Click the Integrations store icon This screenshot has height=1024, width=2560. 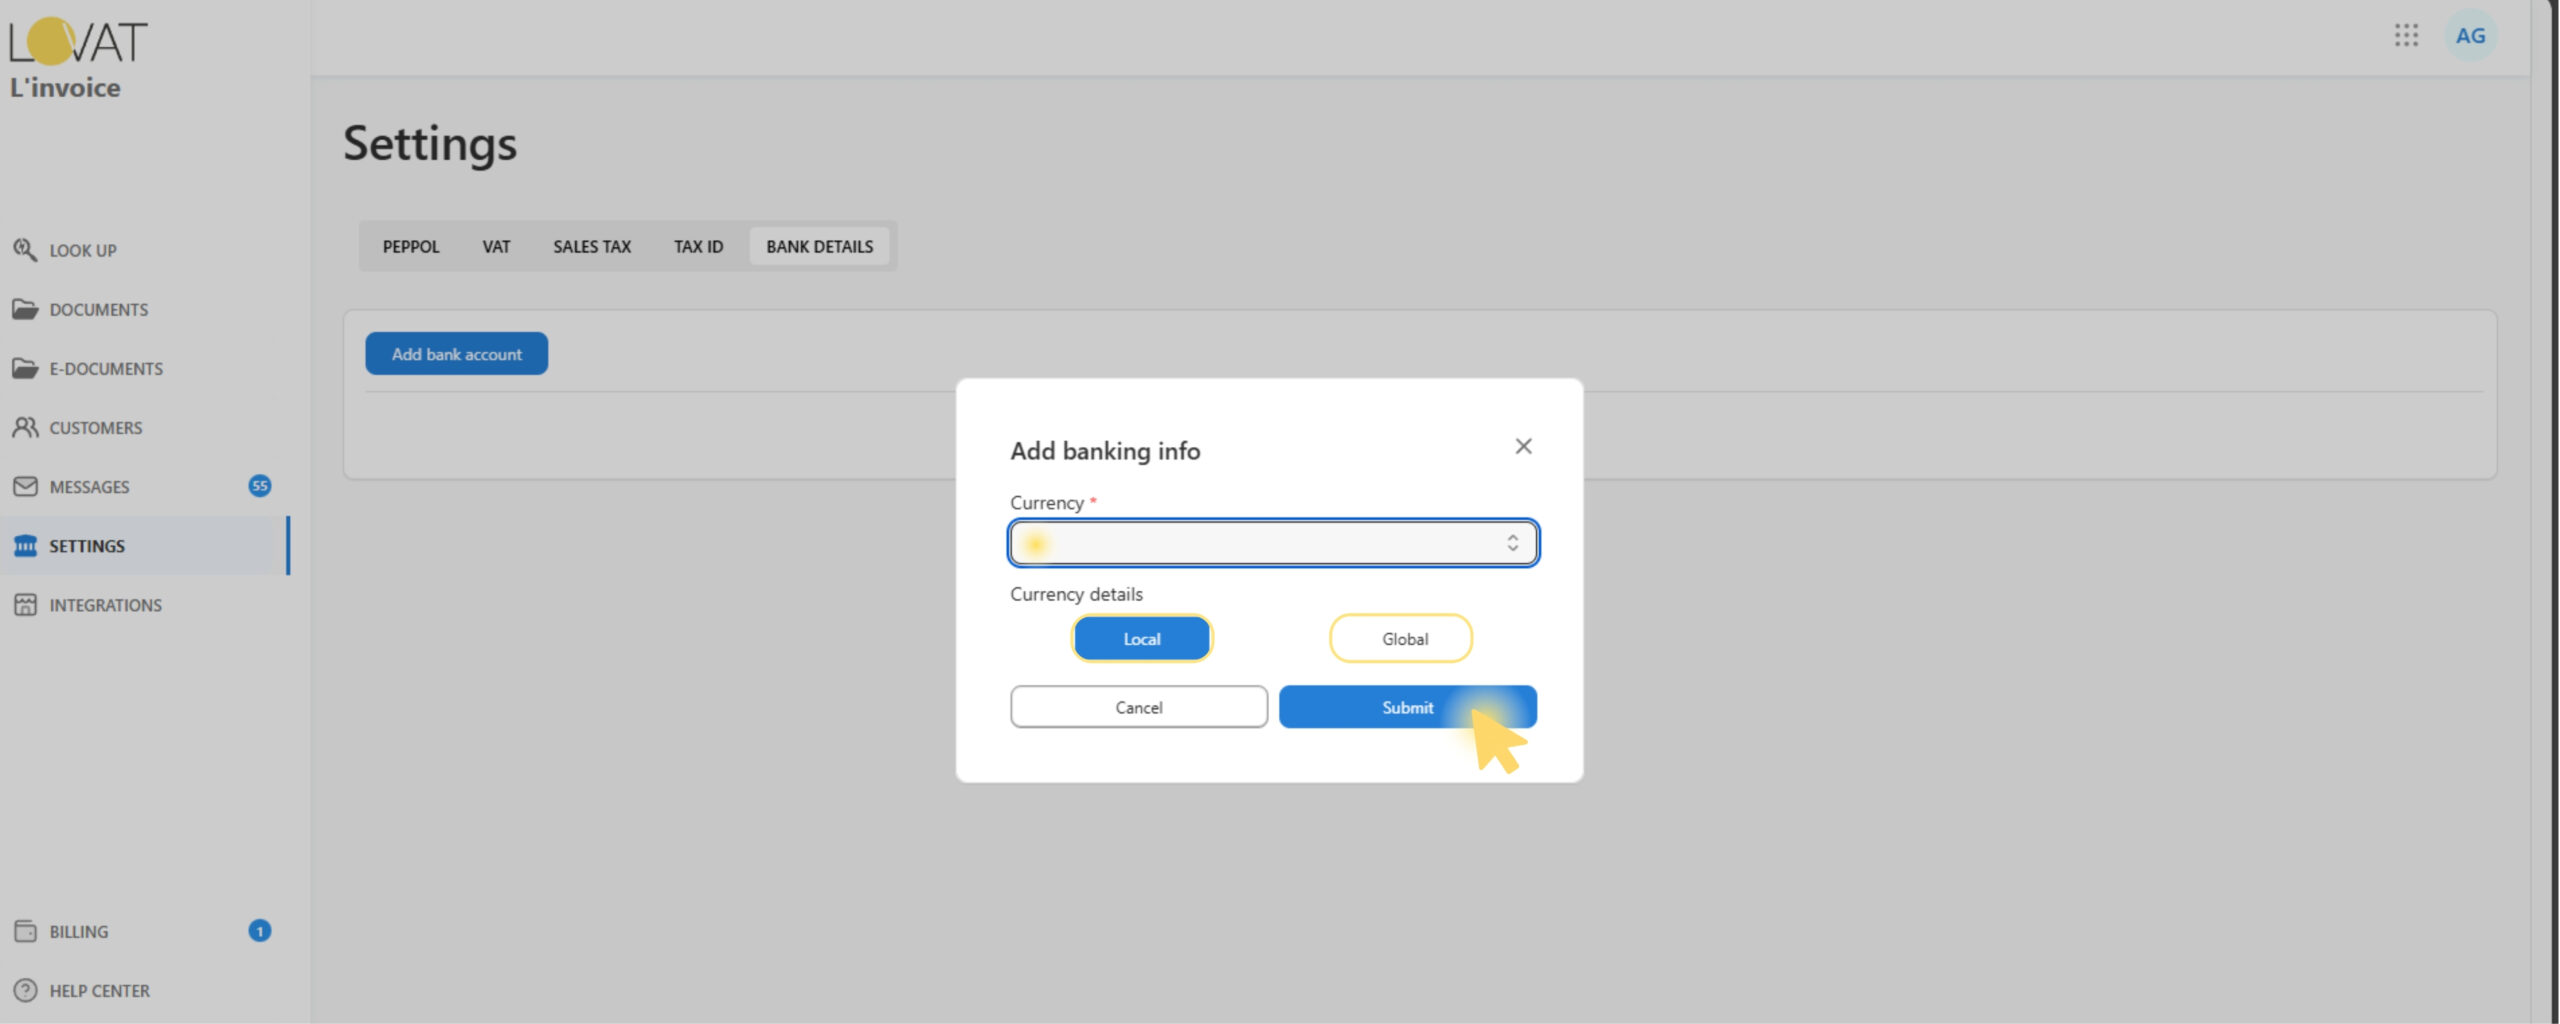(25, 605)
